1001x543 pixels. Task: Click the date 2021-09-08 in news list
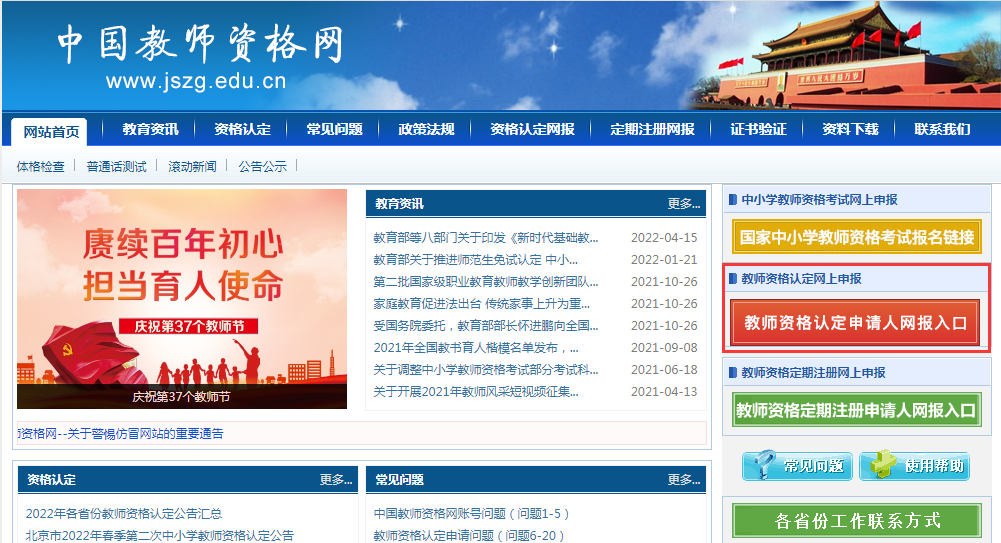pyautogui.click(x=664, y=348)
